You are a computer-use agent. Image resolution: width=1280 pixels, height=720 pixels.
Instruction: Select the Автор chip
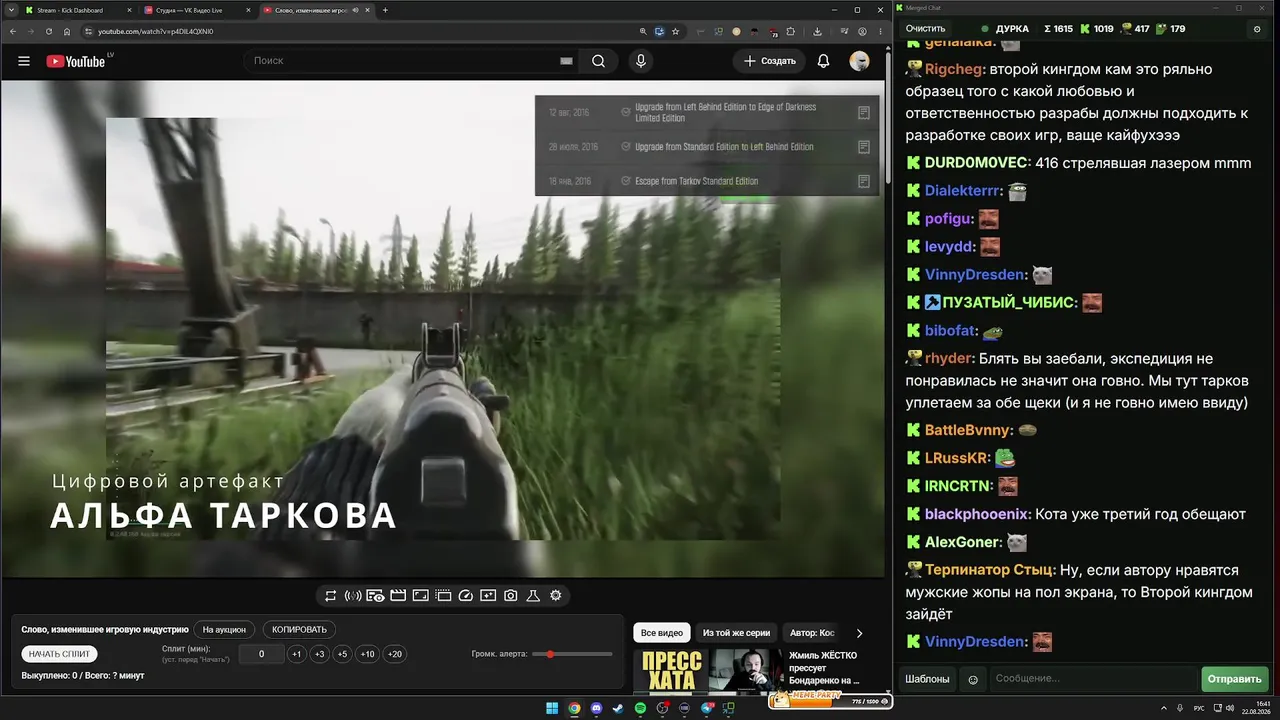click(x=812, y=633)
